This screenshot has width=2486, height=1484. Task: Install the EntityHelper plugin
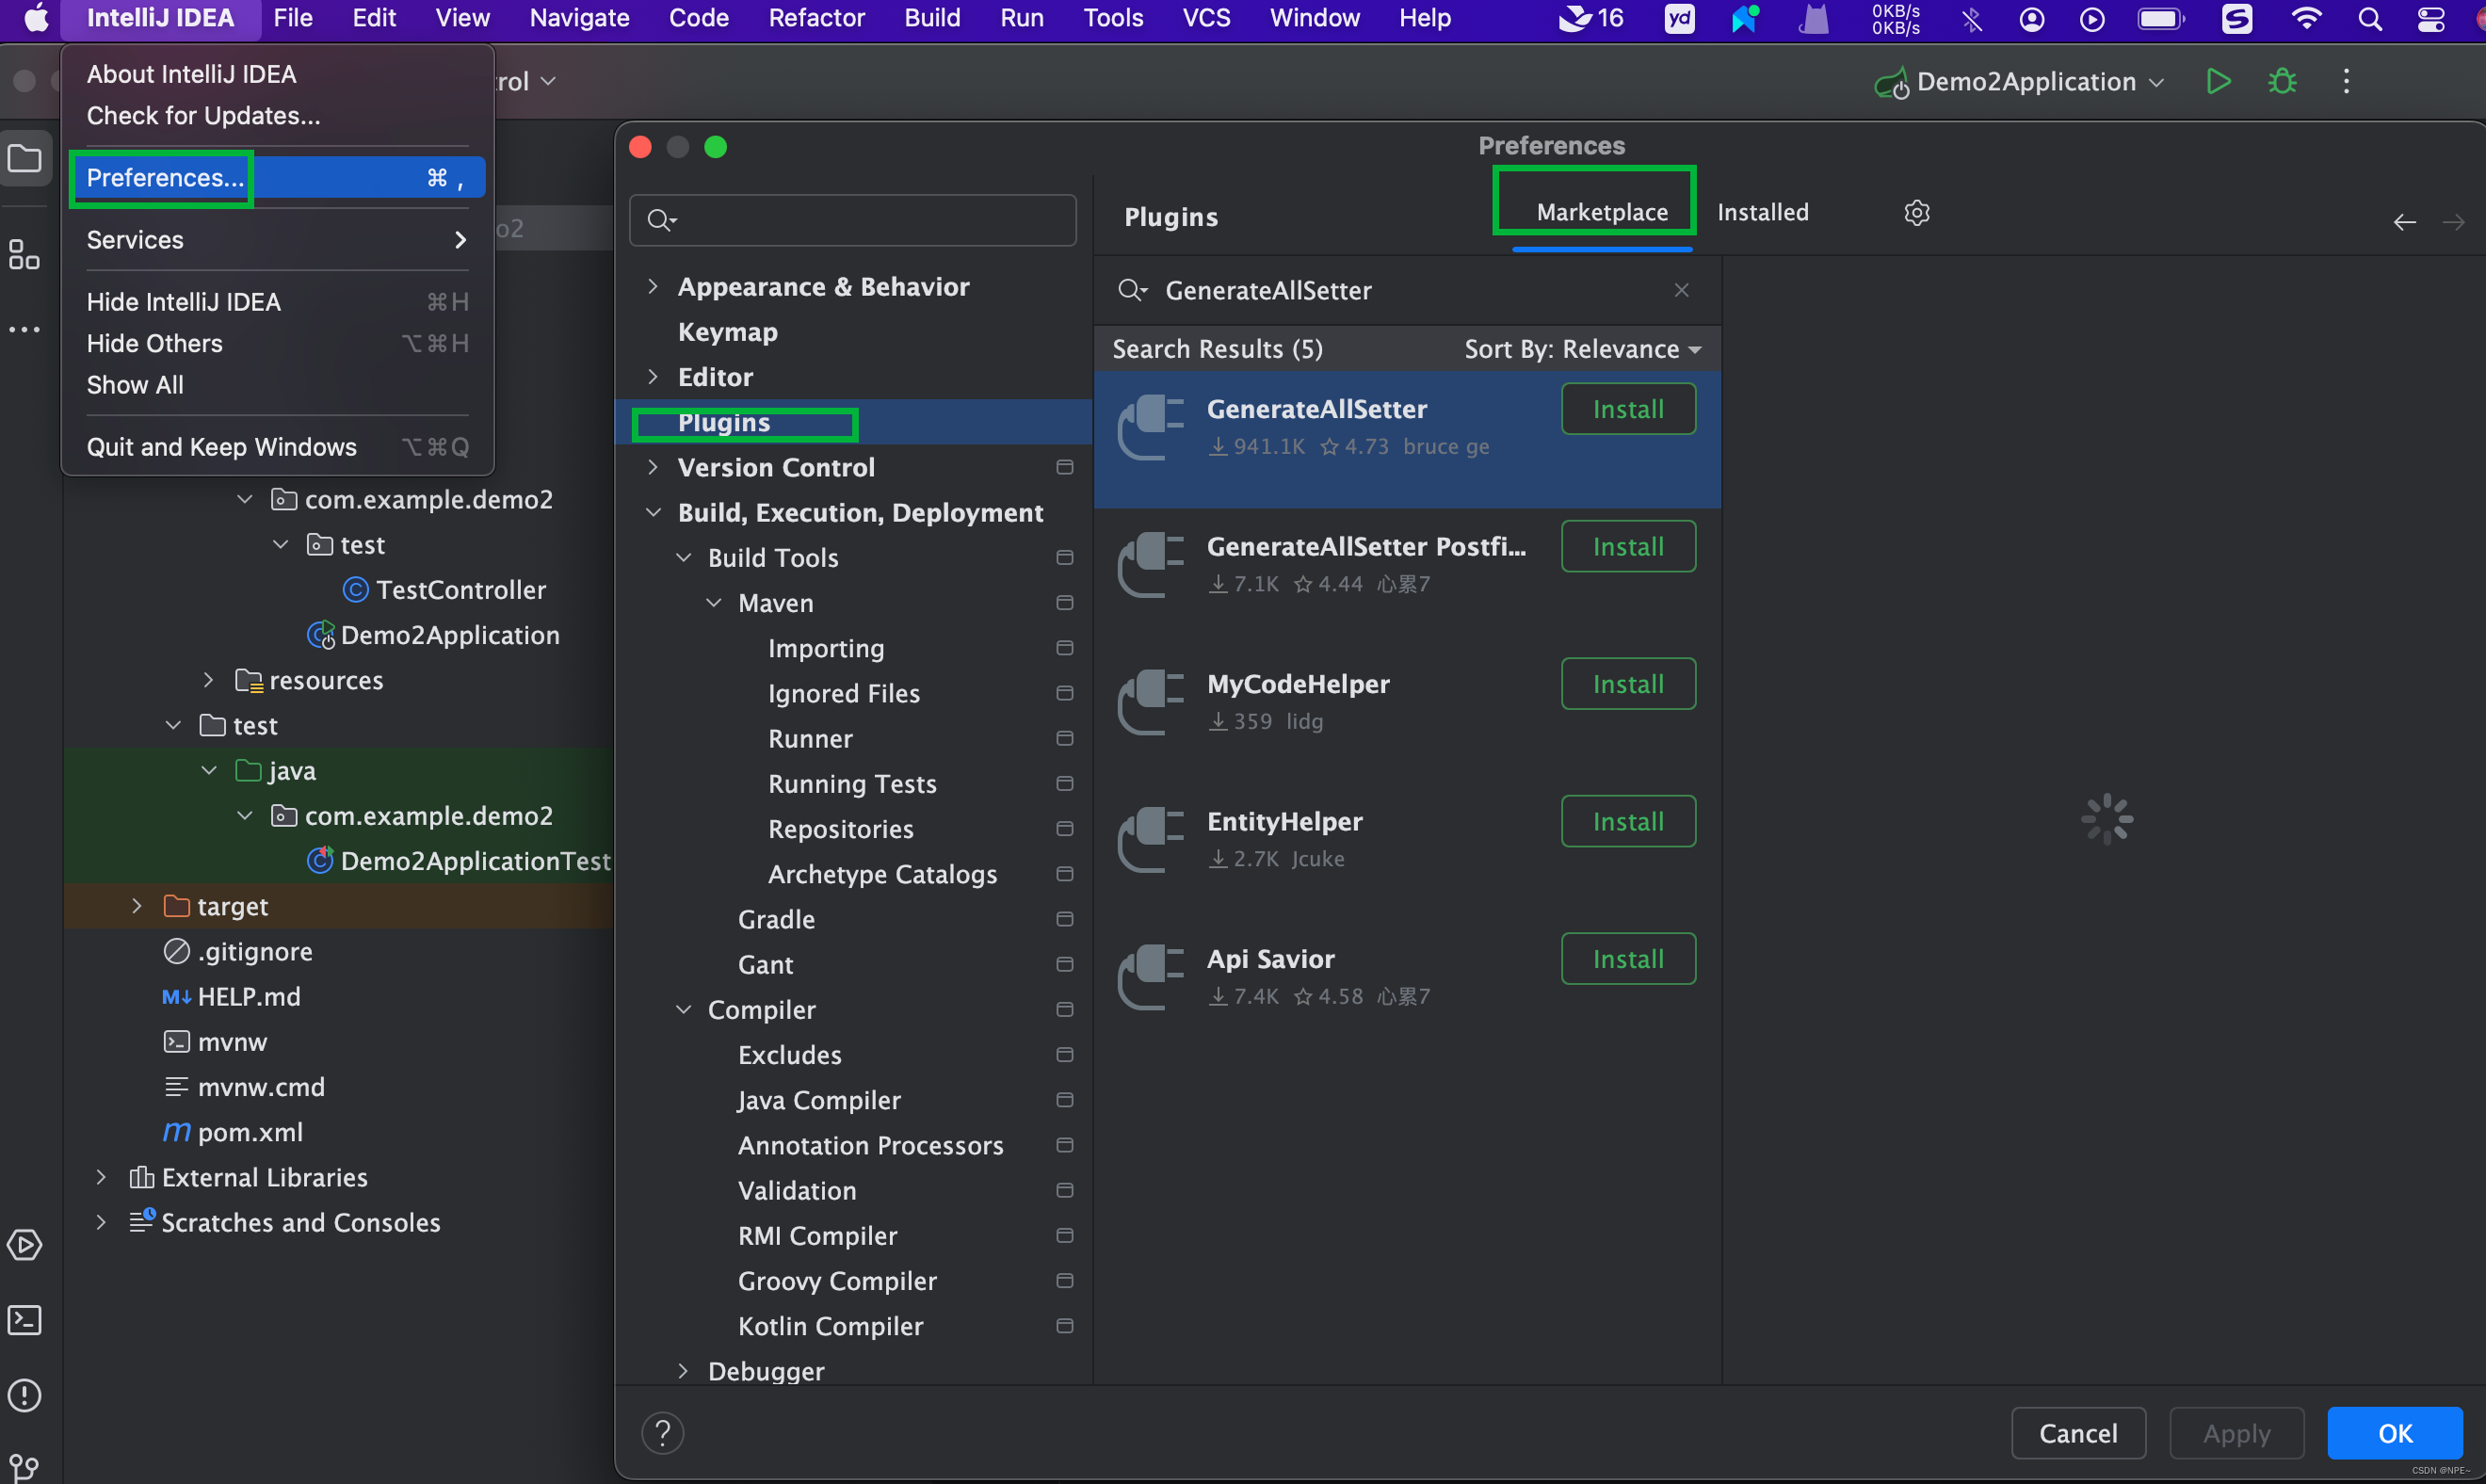[x=1628, y=822]
